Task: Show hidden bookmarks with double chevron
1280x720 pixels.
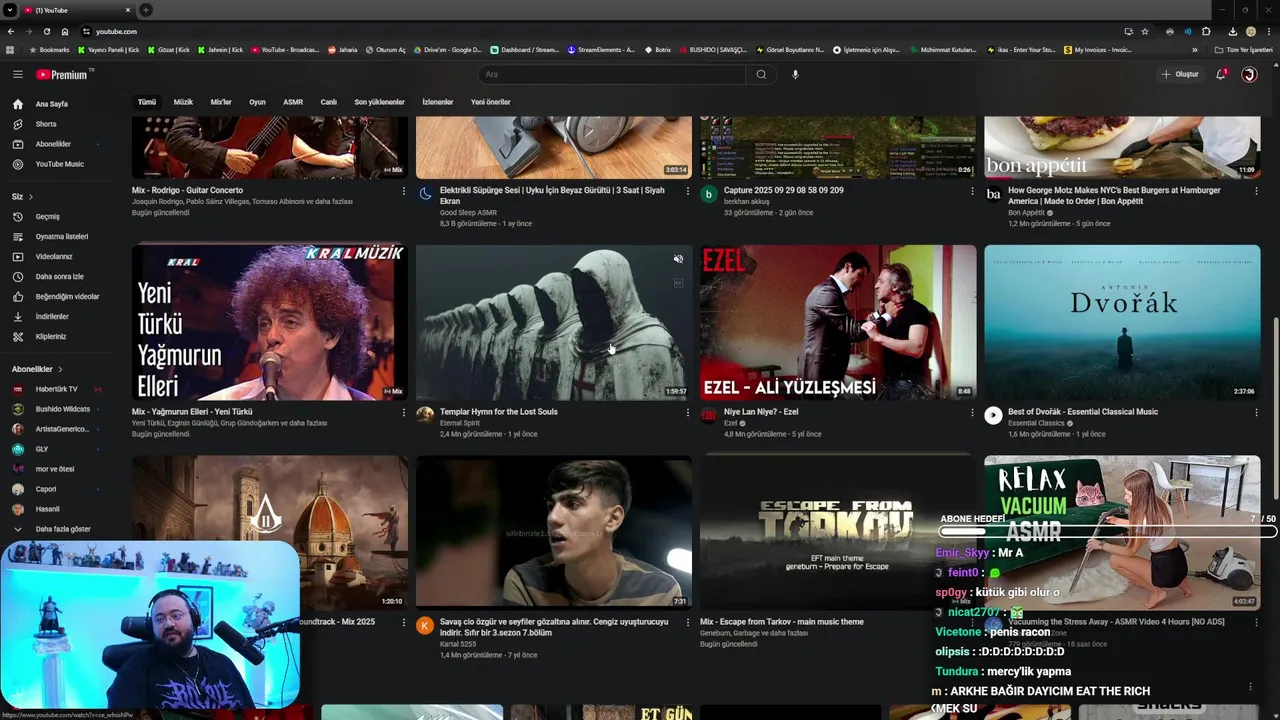Action: click(x=1194, y=50)
